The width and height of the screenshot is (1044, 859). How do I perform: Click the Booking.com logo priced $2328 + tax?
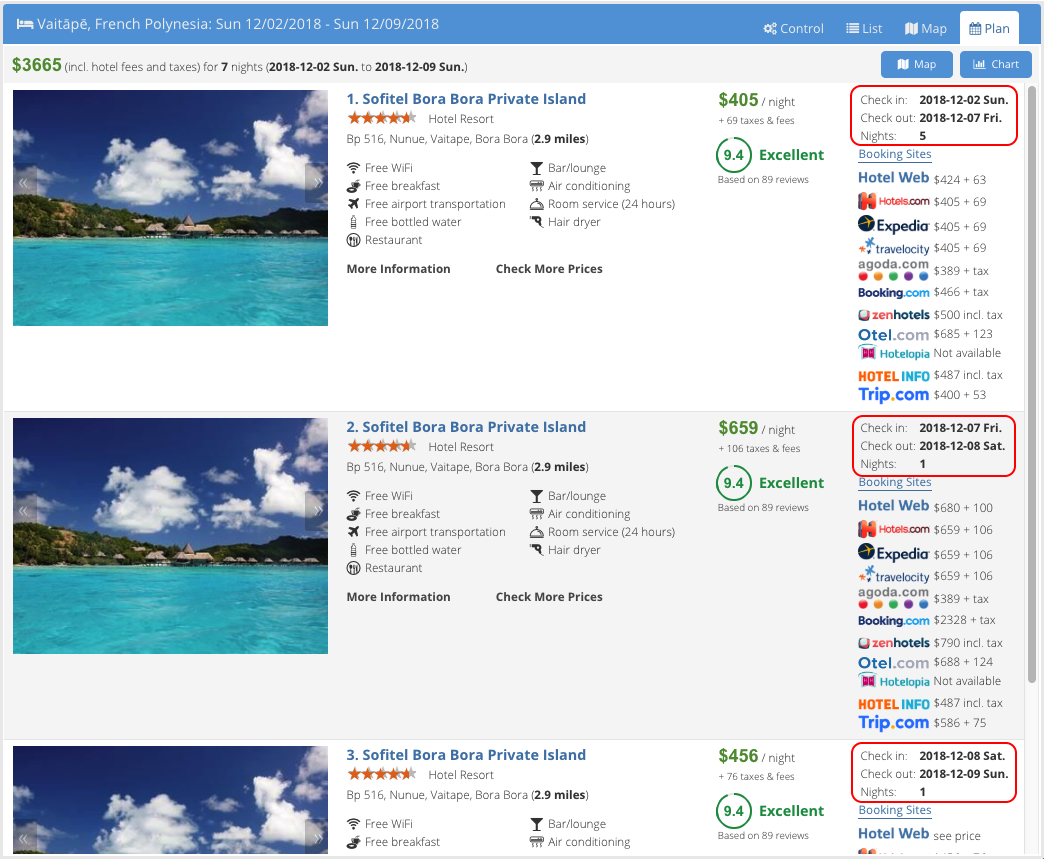pyautogui.click(x=894, y=621)
